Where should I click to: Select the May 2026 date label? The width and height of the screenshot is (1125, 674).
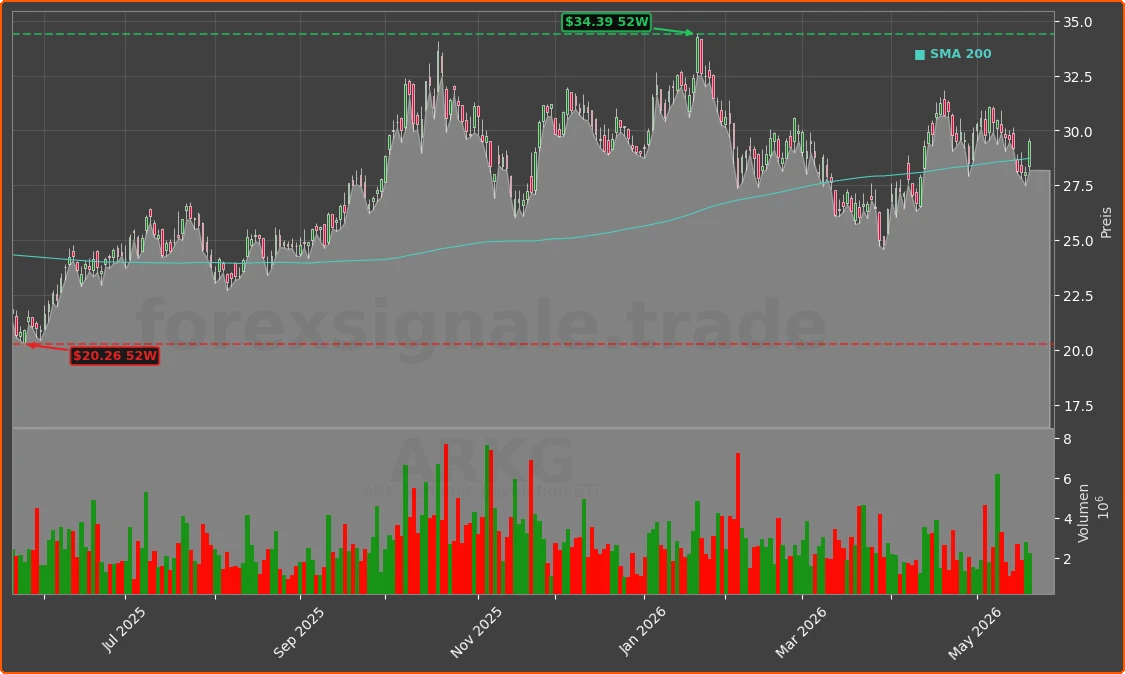pyautogui.click(x=974, y=633)
